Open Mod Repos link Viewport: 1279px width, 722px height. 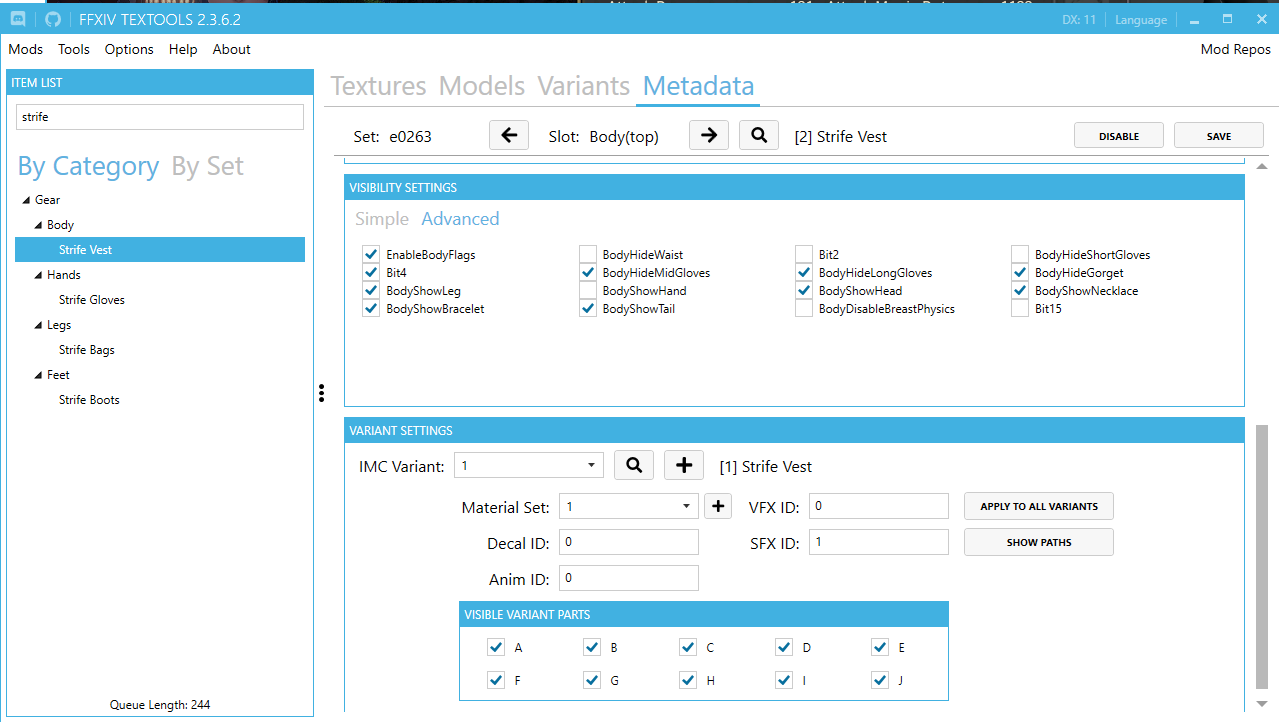1236,49
